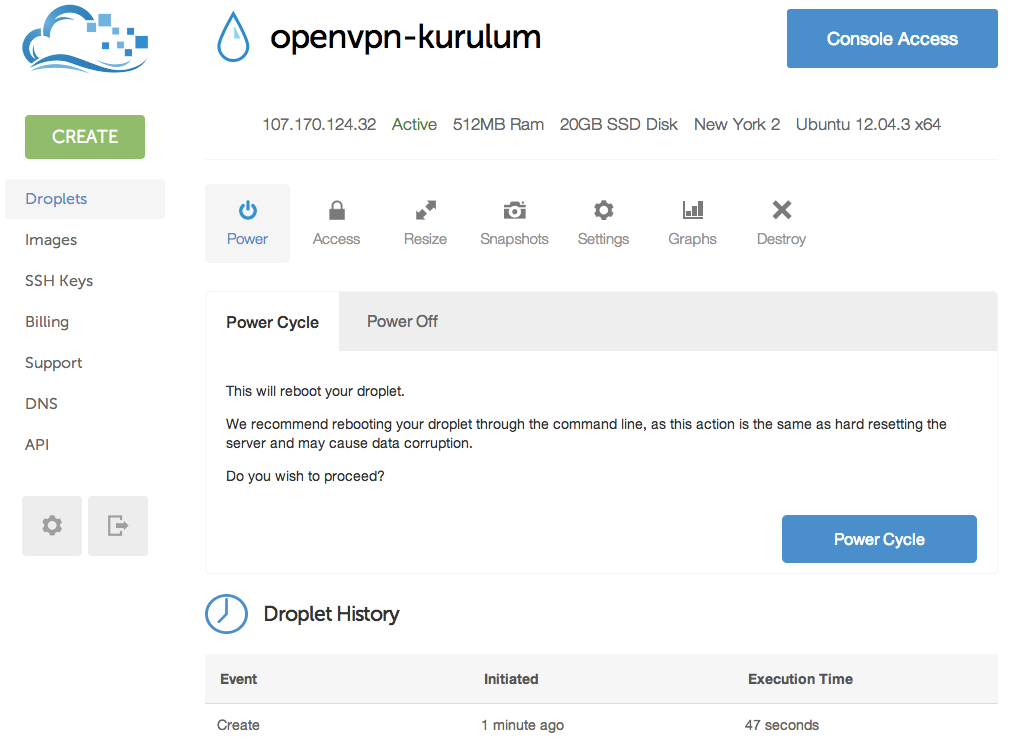Click the Droplet History clock icon
The width and height of the screenshot is (1024, 747).
[x=227, y=614]
